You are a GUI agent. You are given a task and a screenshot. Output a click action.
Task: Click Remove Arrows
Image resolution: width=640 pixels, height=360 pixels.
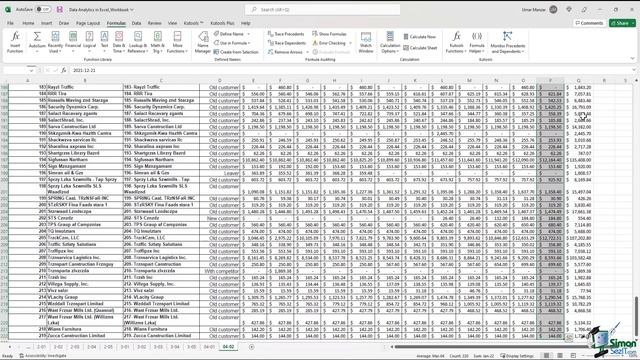pos(285,52)
